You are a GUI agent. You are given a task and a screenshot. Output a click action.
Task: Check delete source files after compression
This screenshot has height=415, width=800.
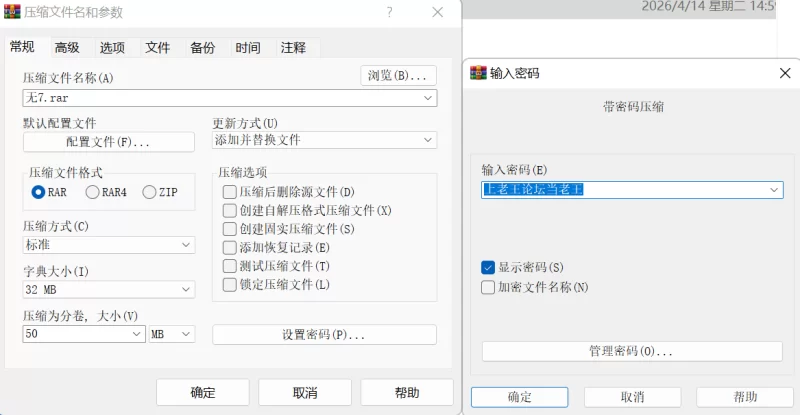[x=230, y=192]
